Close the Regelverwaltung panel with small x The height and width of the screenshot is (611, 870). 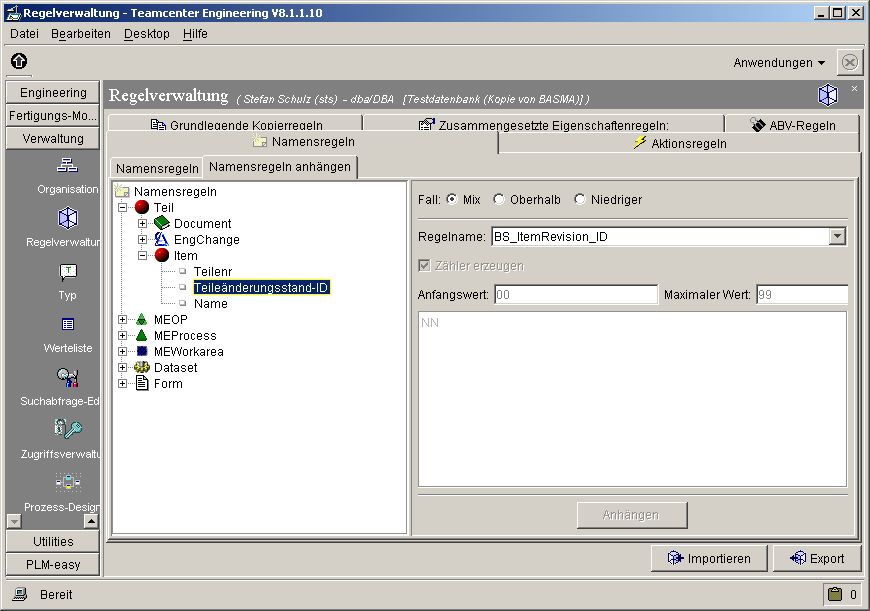click(854, 88)
